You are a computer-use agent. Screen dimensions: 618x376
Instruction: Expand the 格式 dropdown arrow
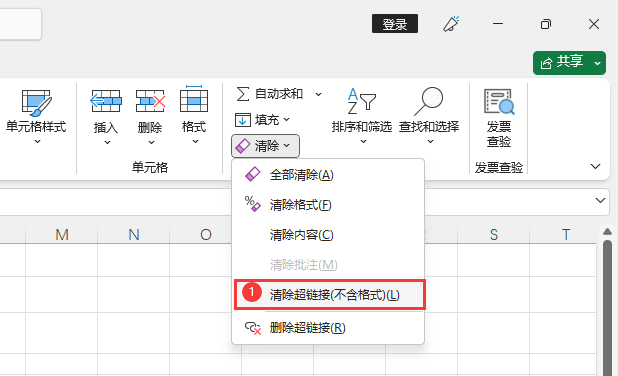[x=195, y=142]
